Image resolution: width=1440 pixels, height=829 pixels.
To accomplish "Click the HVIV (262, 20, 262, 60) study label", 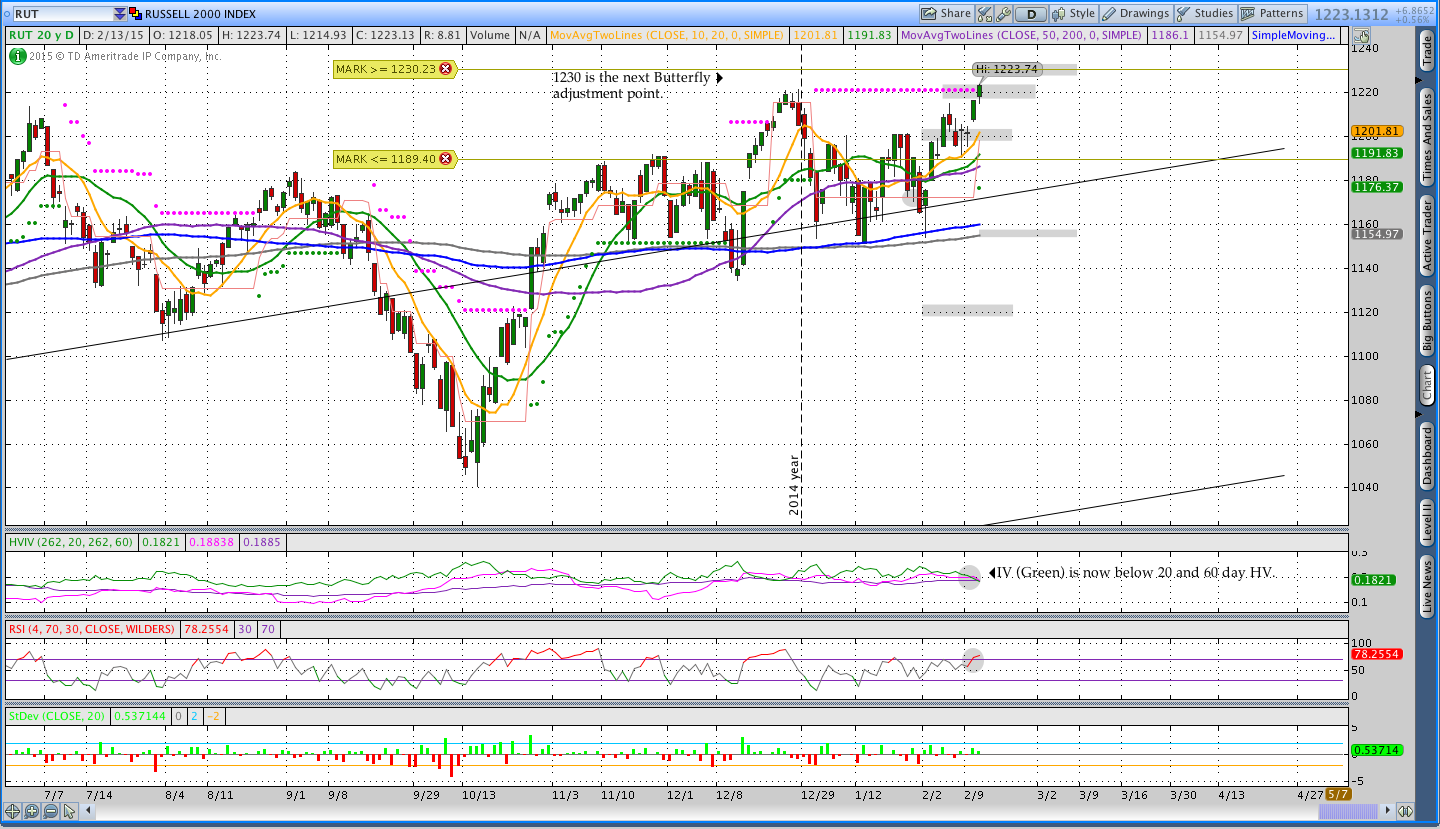I will tap(71, 542).
